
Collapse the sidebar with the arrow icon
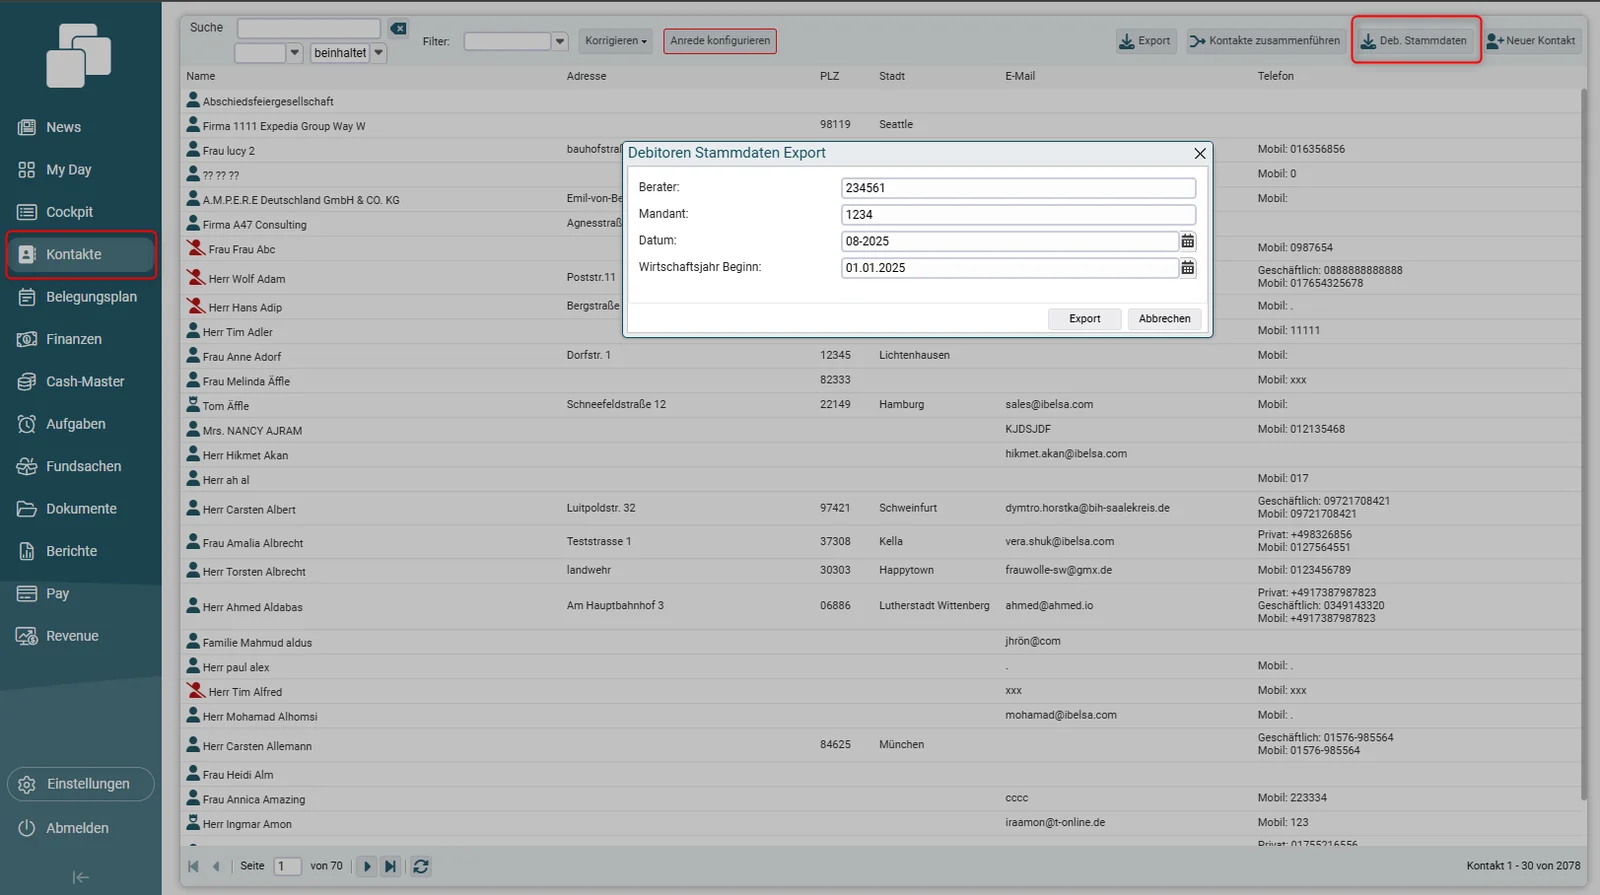[81, 878]
